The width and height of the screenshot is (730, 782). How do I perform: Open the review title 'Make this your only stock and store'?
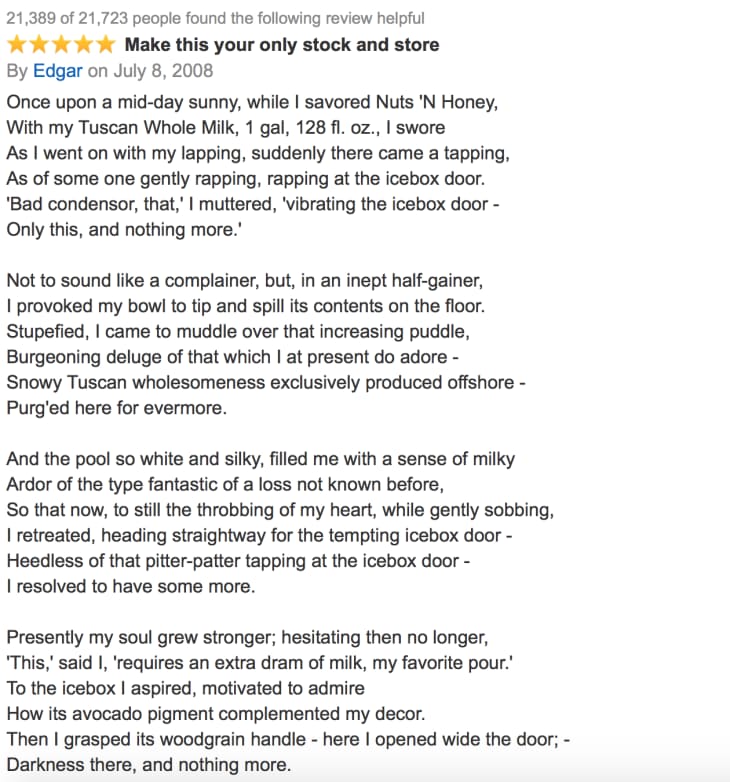281,45
